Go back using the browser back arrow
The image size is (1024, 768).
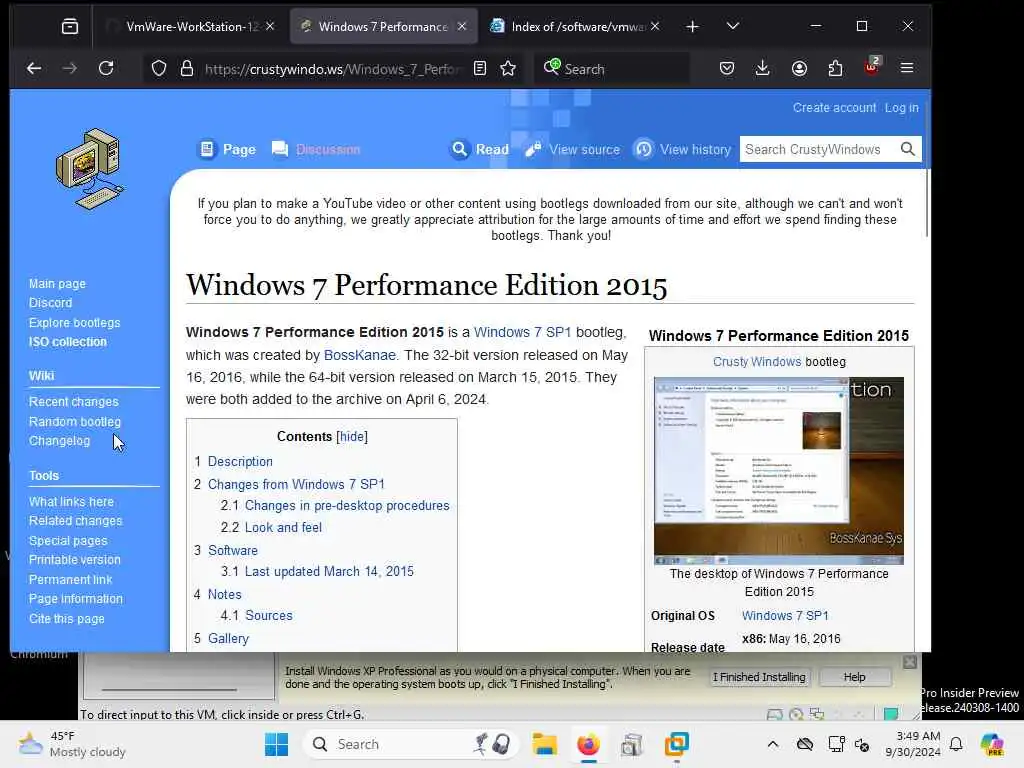(34, 69)
